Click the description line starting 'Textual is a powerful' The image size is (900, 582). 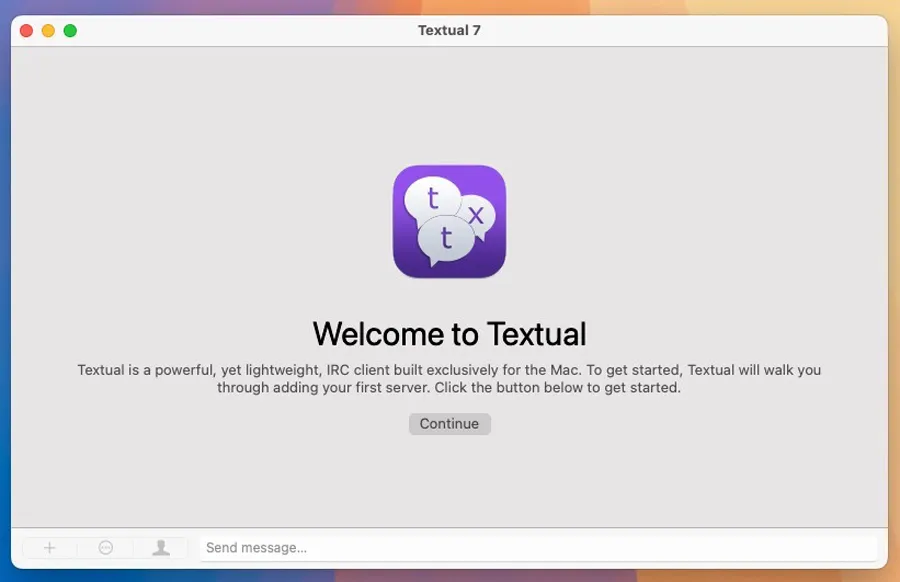(x=449, y=370)
